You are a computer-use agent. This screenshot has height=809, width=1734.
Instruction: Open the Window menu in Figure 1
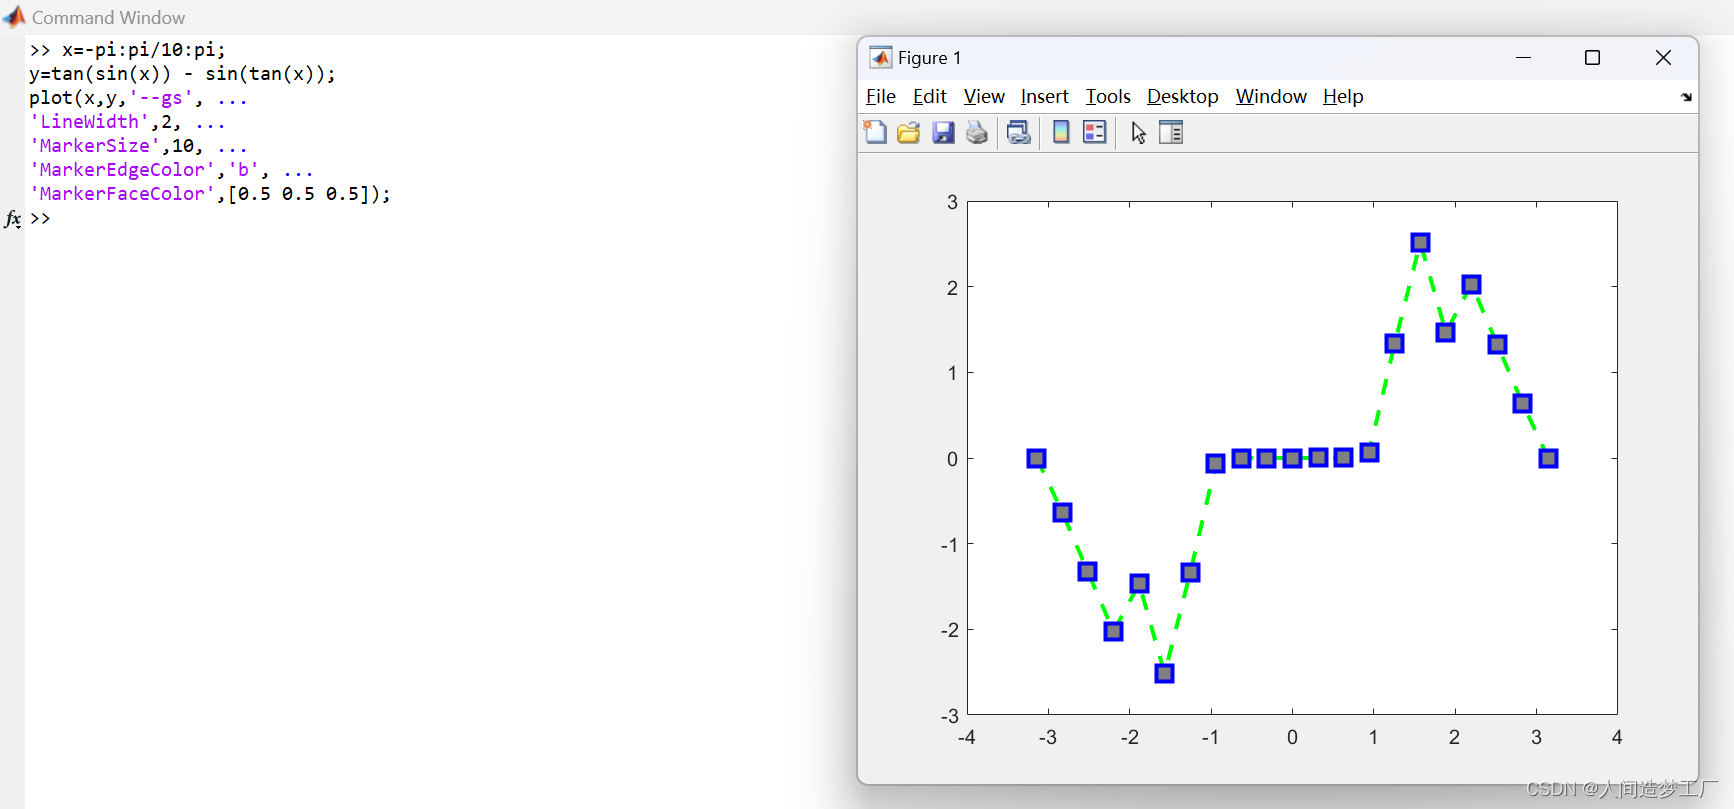pos(1271,96)
